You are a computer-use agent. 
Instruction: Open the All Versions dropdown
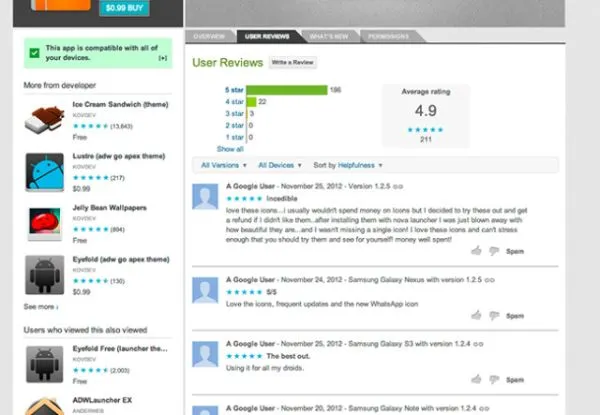pos(224,165)
